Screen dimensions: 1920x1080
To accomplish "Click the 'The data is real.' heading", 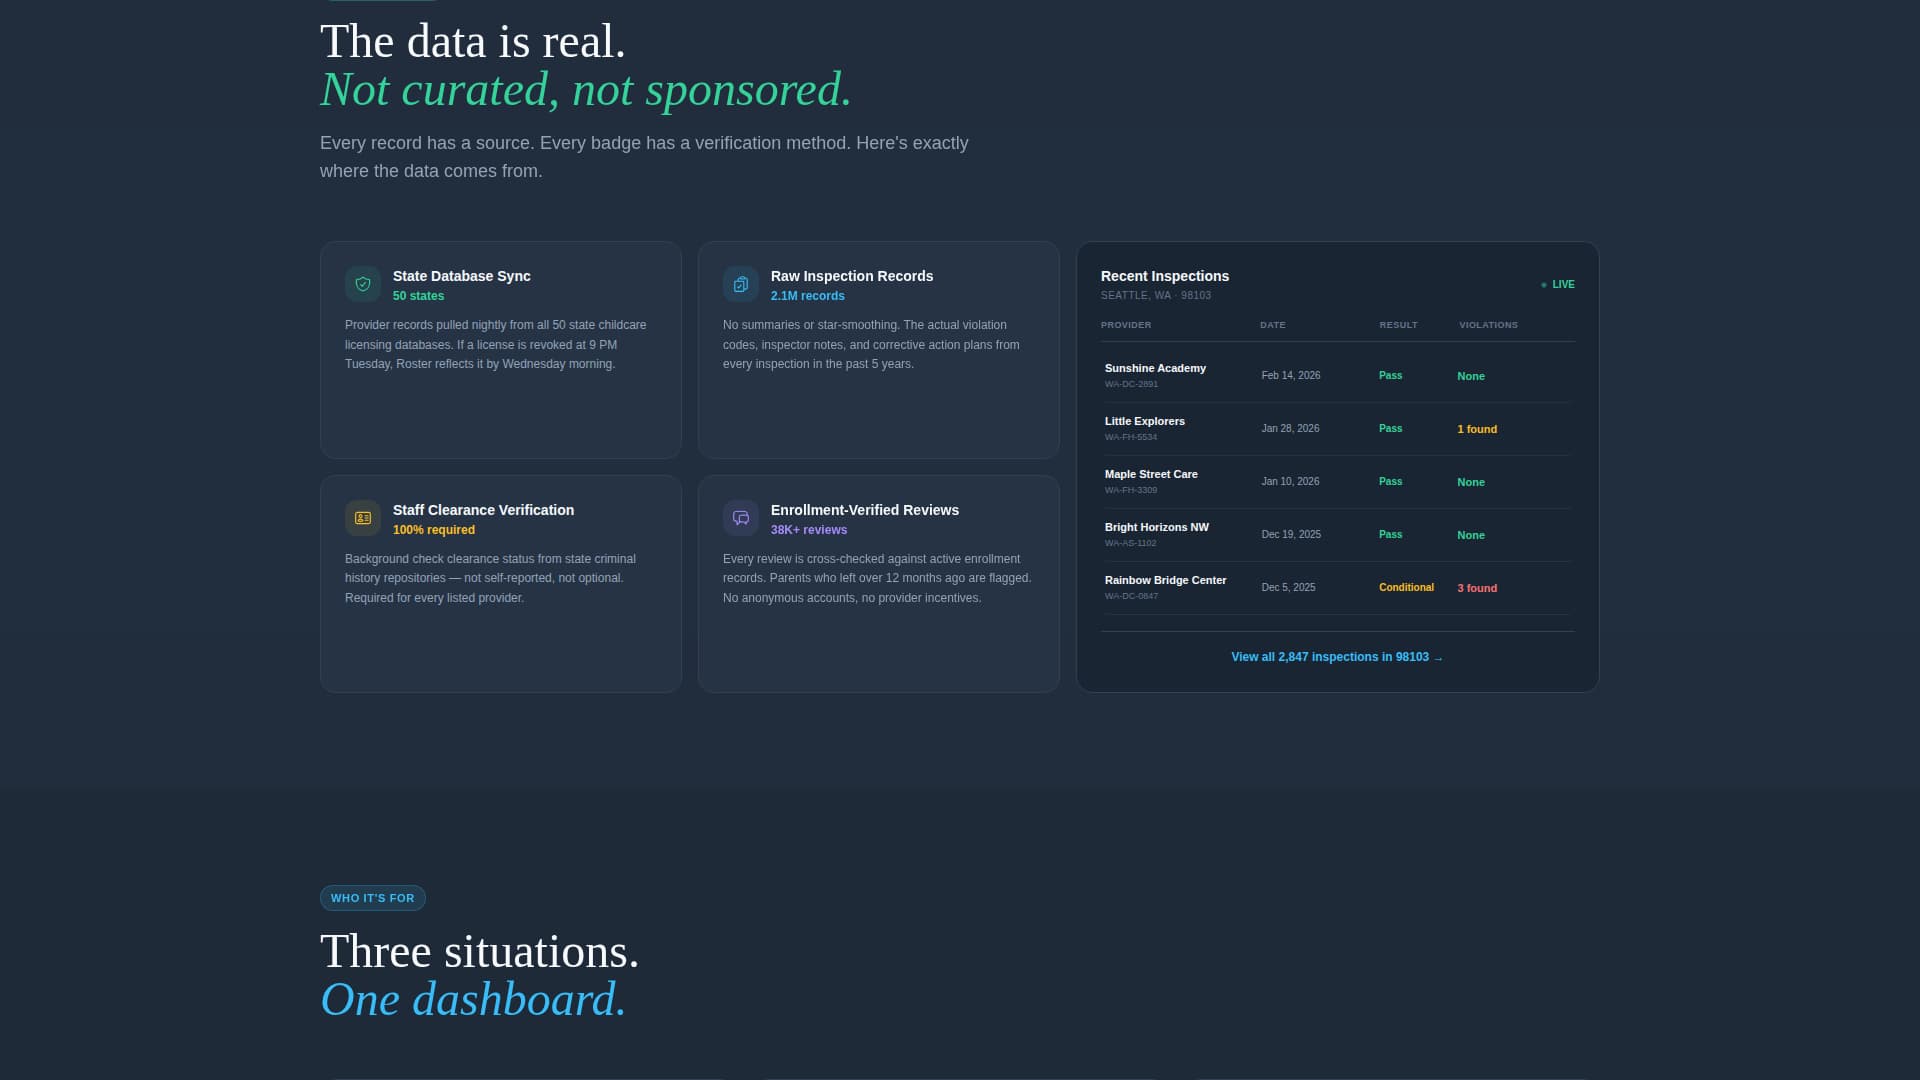I will [x=473, y=42].
